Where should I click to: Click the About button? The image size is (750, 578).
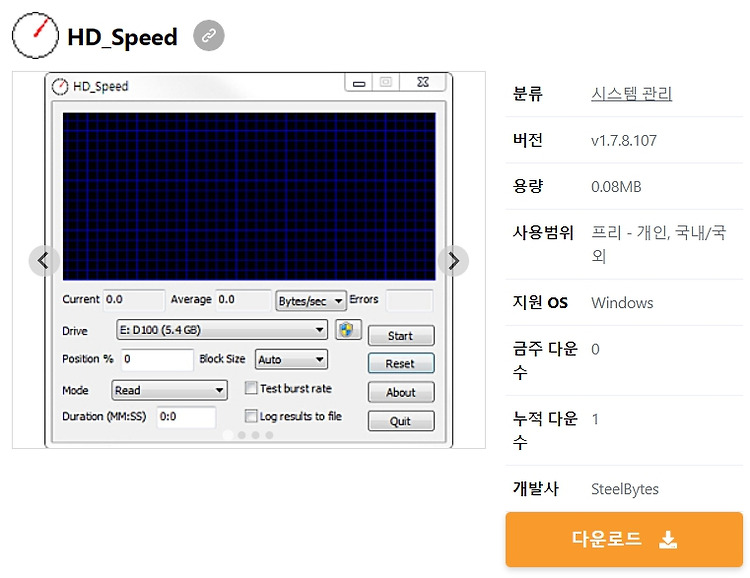tap(401, 392)
